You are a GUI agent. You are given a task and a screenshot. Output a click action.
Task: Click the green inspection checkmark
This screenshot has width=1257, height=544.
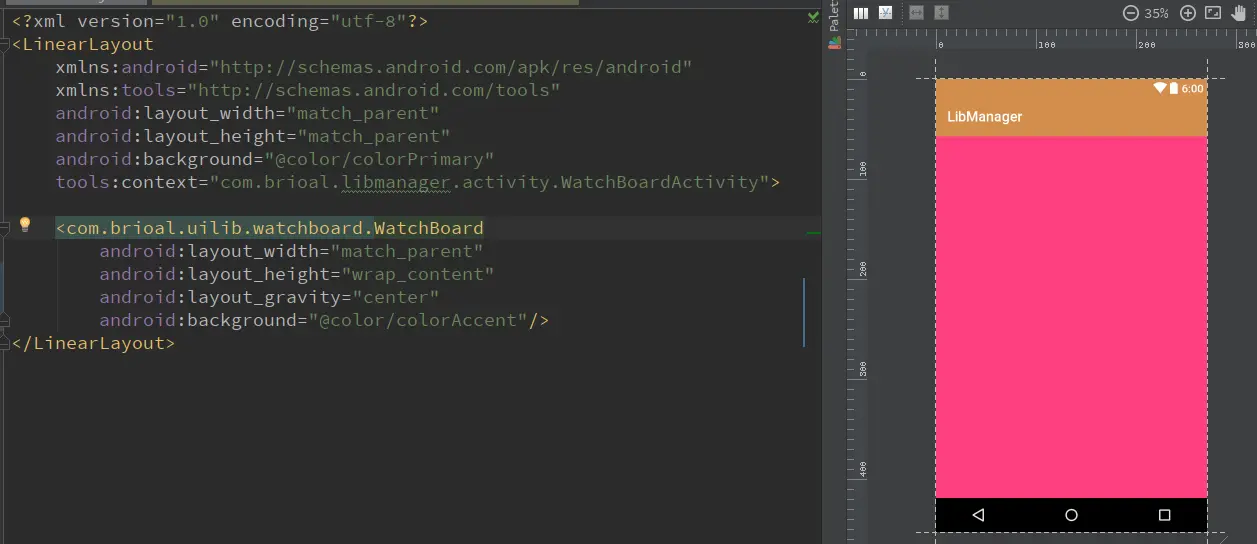click(x=814, y=17)
